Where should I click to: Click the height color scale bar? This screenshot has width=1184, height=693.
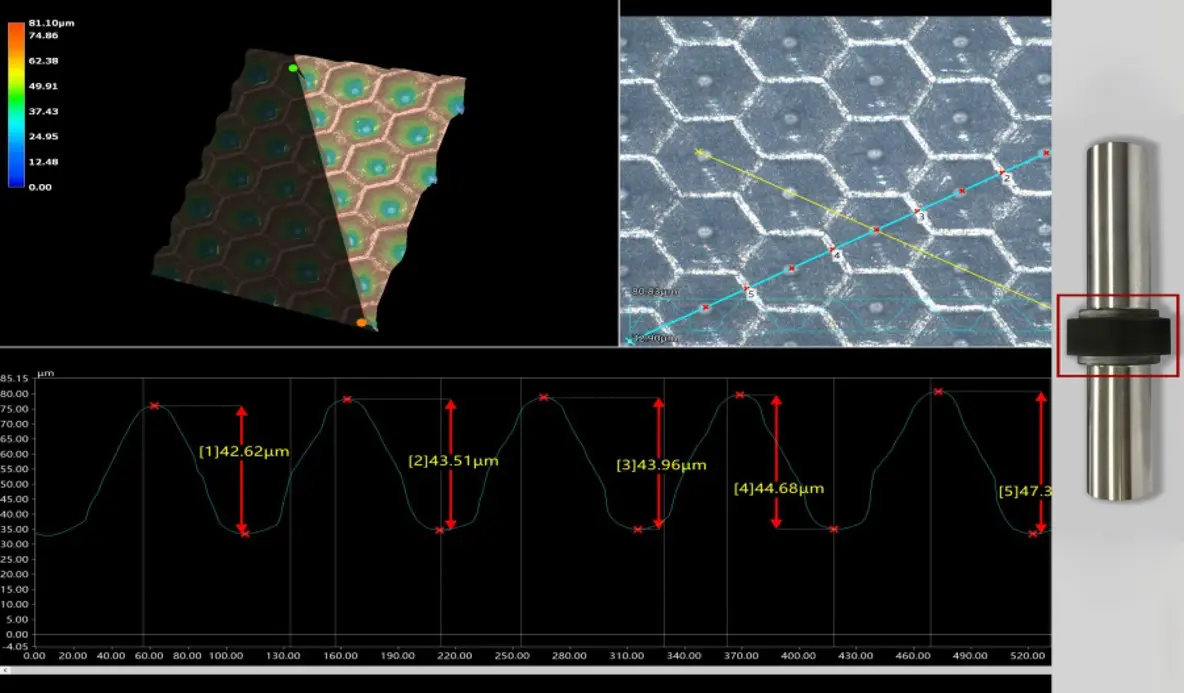[15, 105]
